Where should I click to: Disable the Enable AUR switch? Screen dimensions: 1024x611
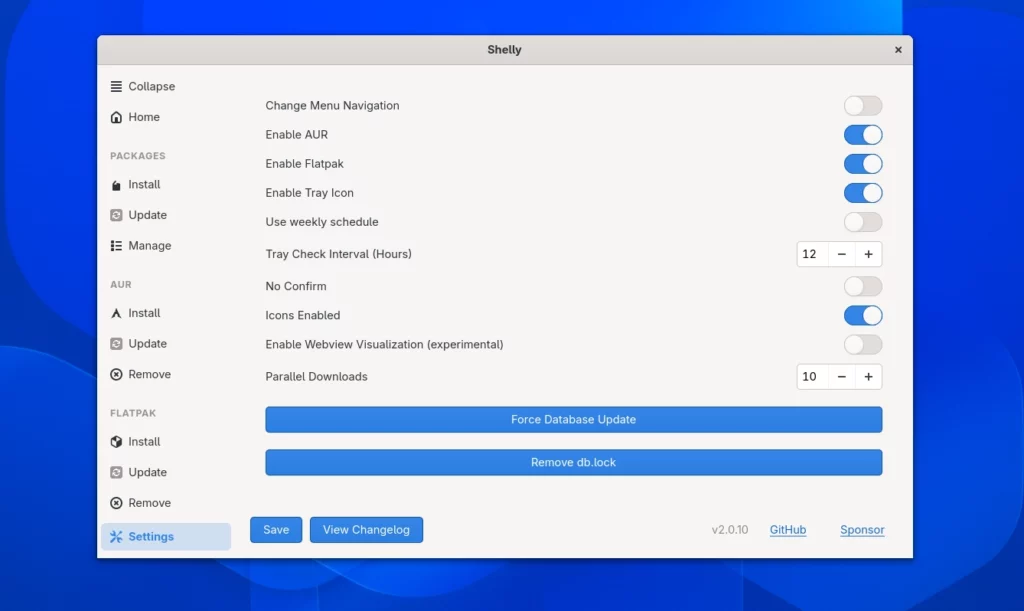point(862,135)
